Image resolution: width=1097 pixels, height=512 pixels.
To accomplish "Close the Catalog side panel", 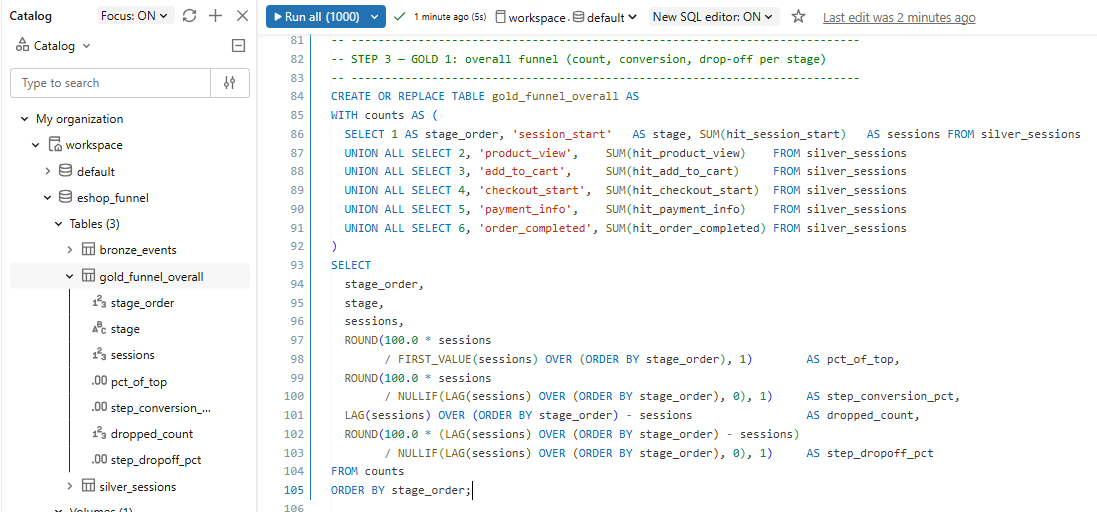I will [x=242, y=16].
